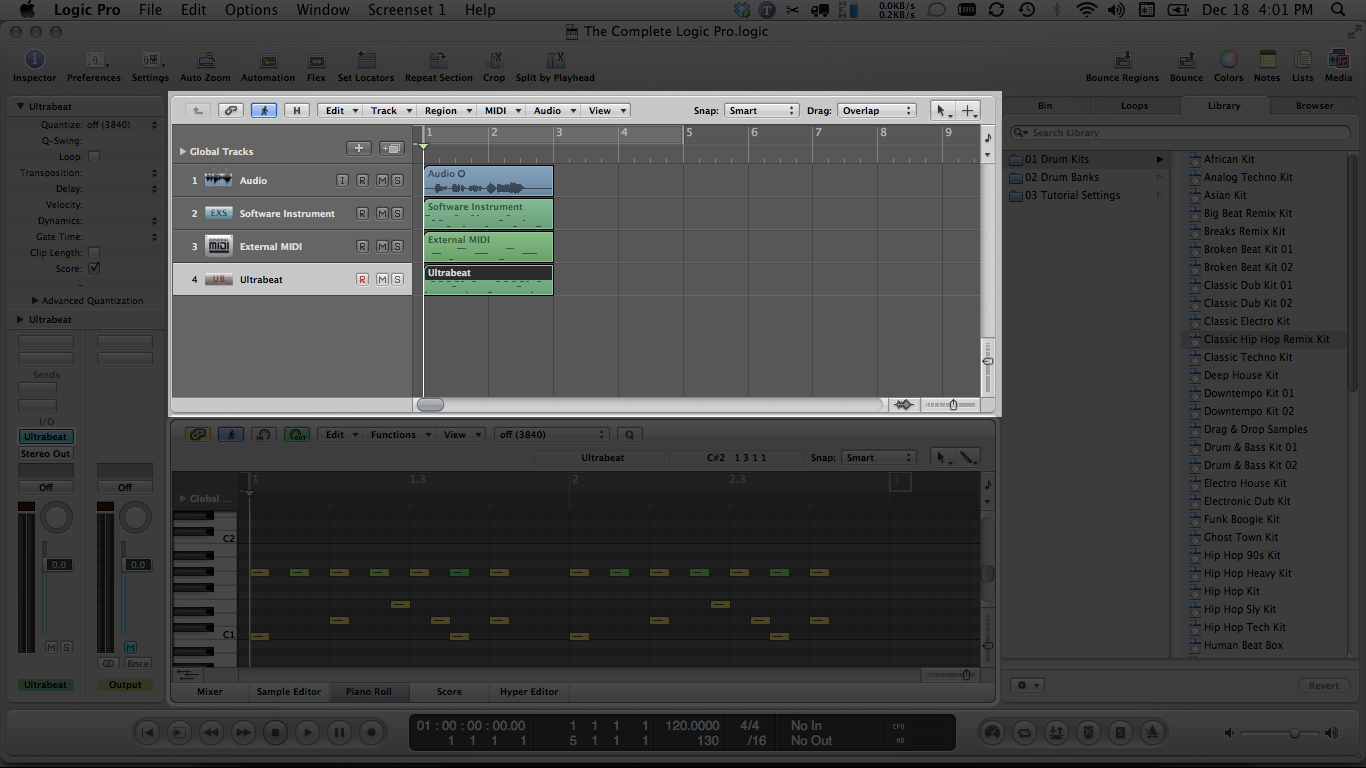Select the Split by Playhead tool

click(555, 62)
